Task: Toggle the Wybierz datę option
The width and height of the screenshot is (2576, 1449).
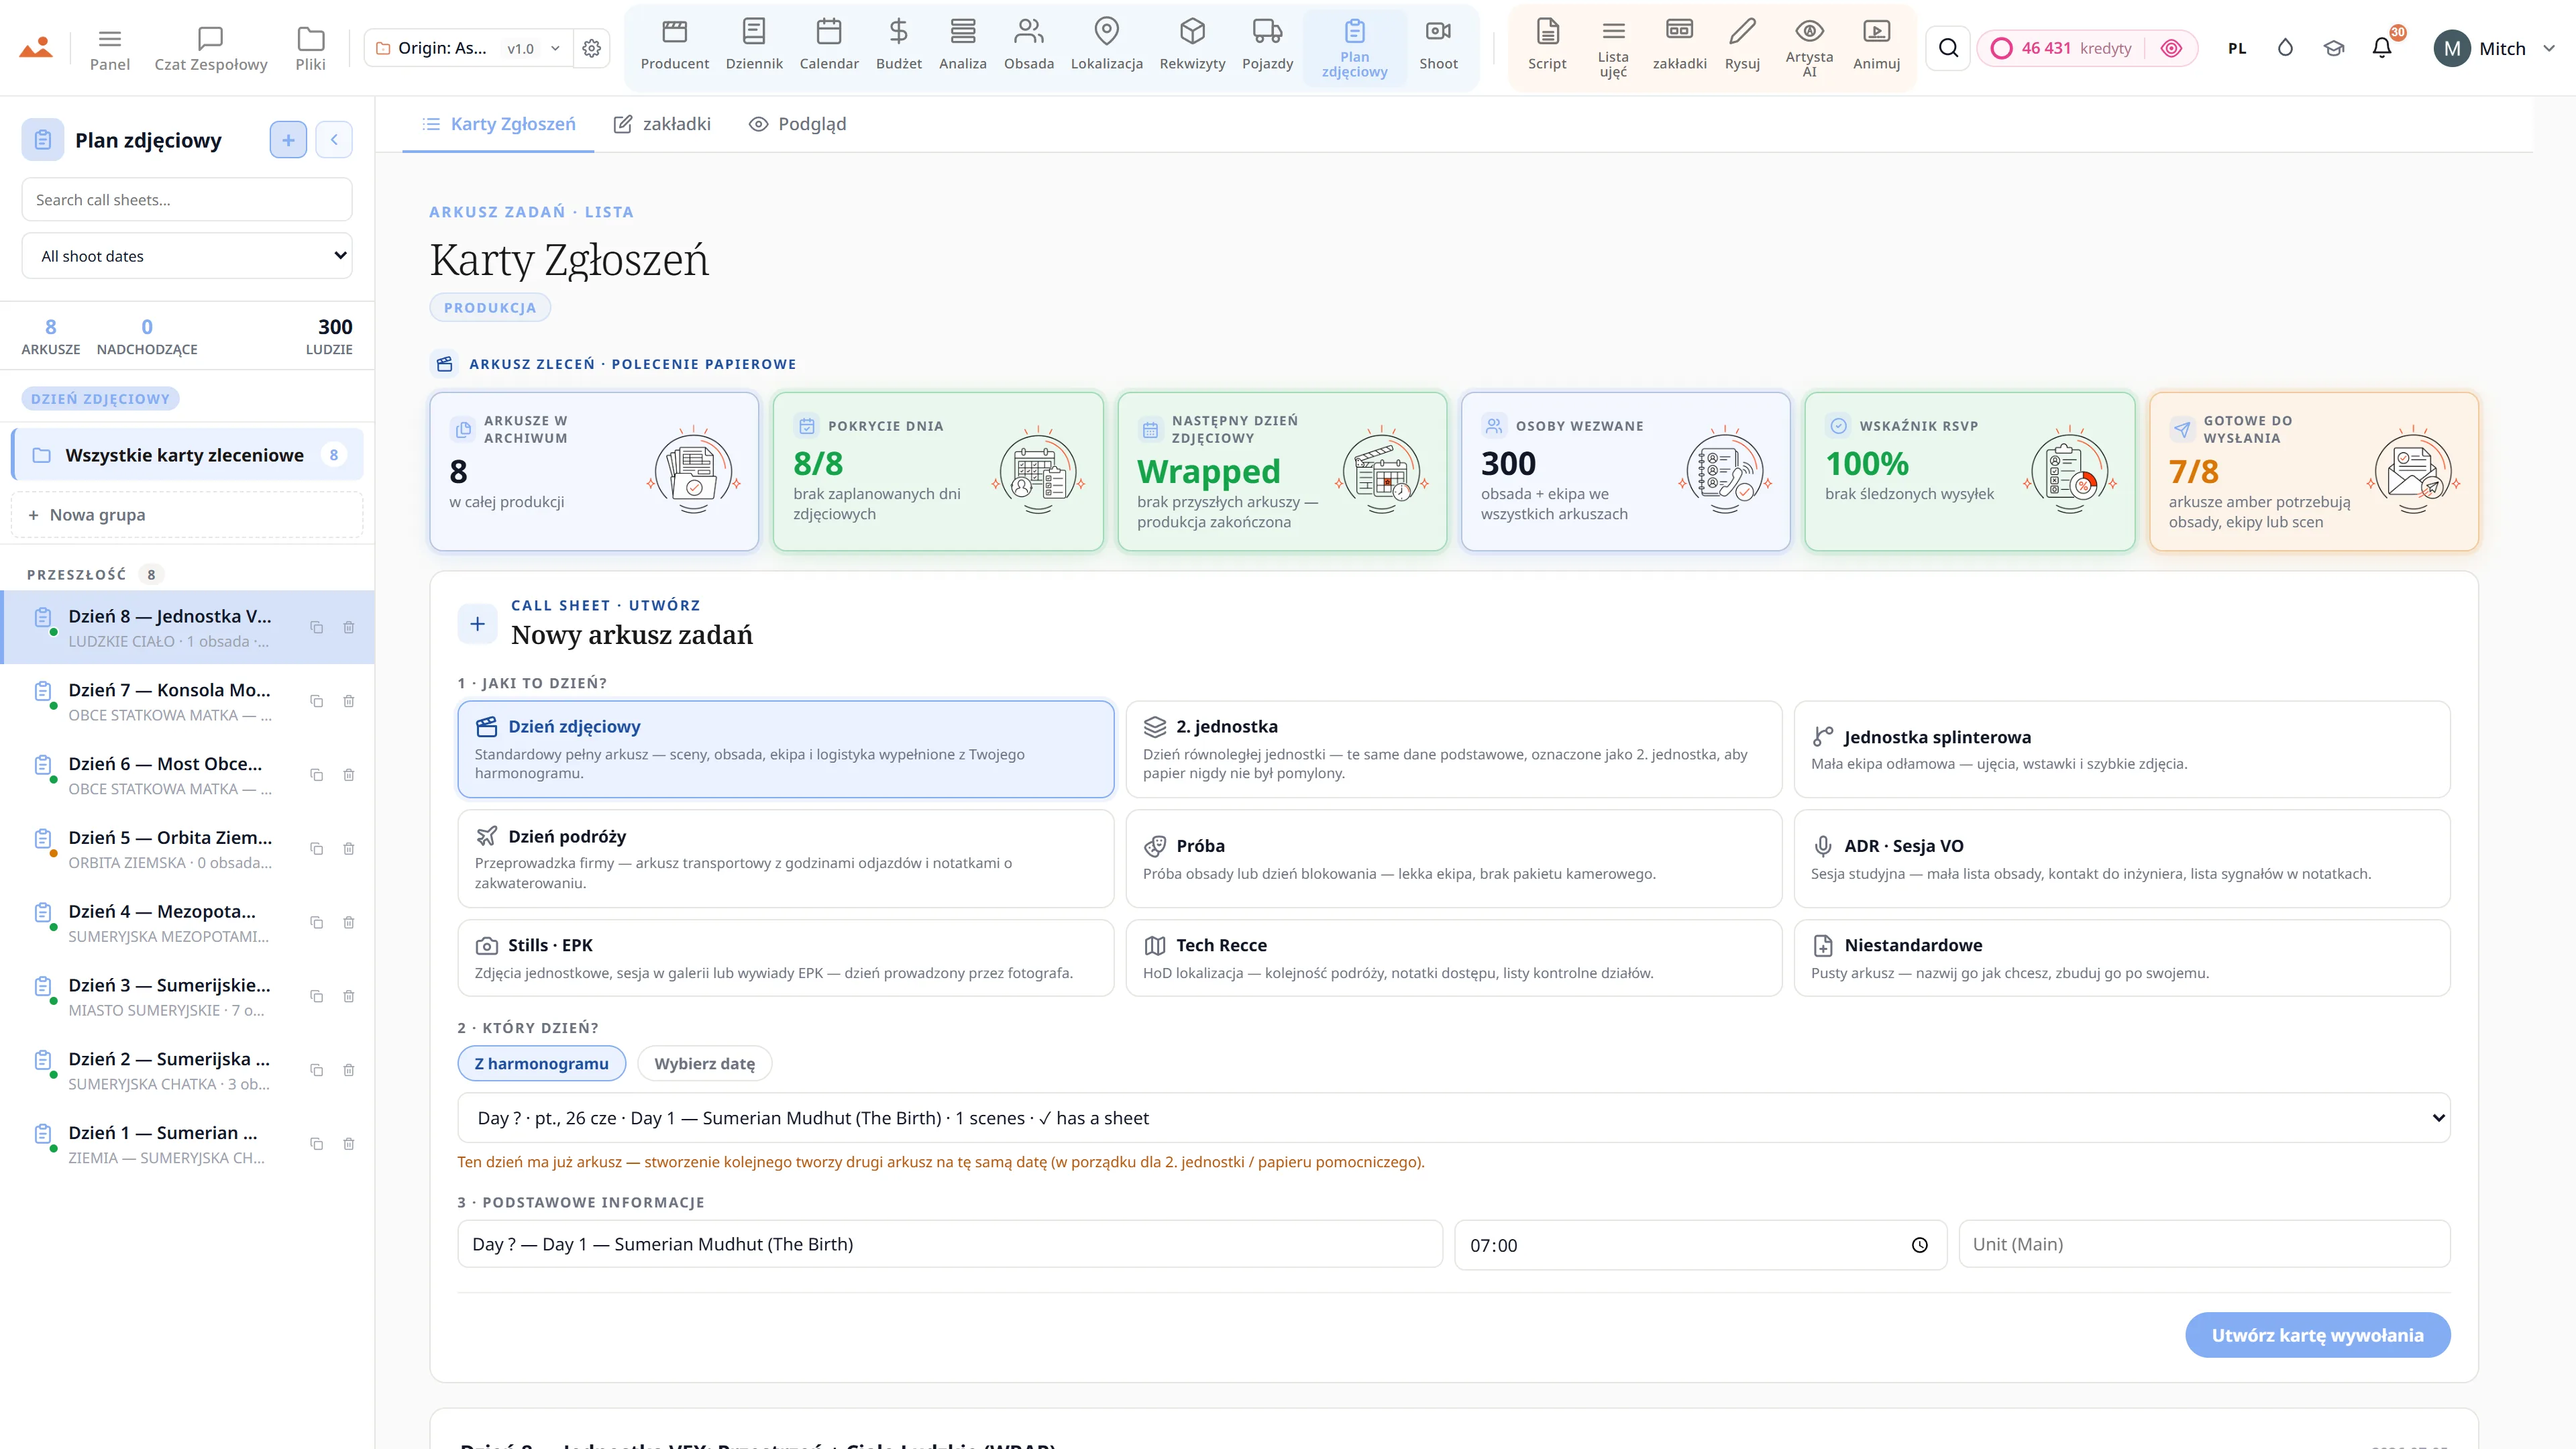Action: (704, 1063)
